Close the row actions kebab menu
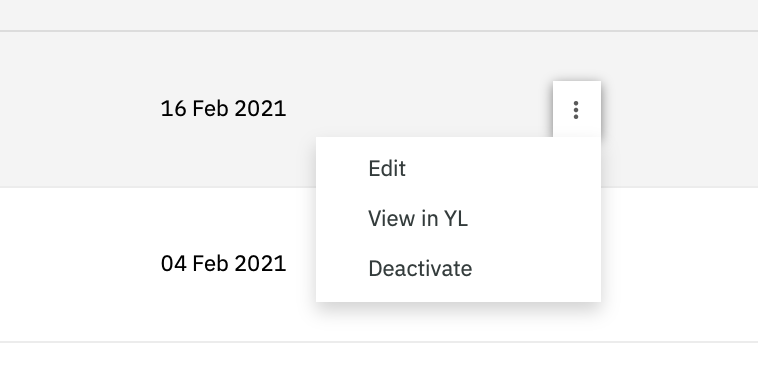Viewport: 758px width, 370px height. 576,110
